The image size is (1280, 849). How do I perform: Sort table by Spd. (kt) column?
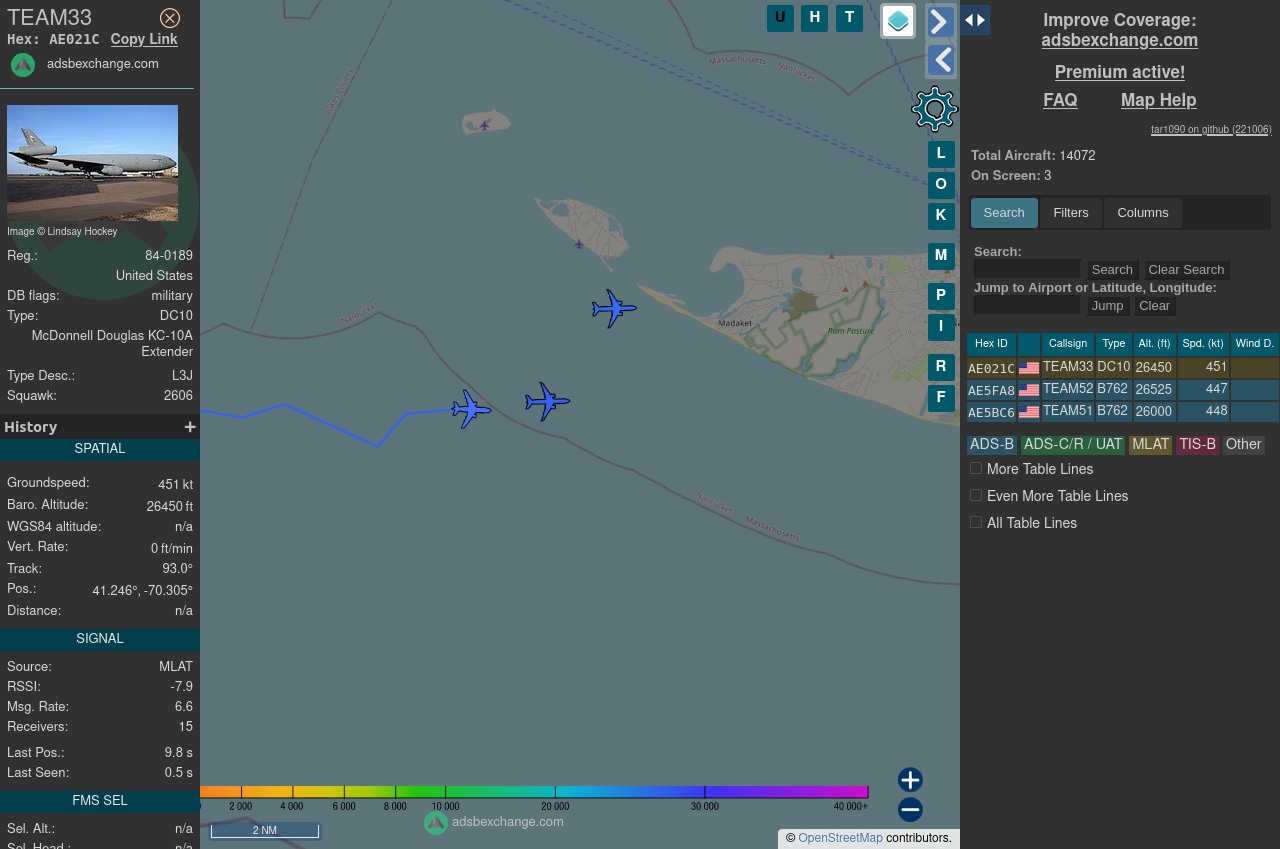[x=1203, y=344]
